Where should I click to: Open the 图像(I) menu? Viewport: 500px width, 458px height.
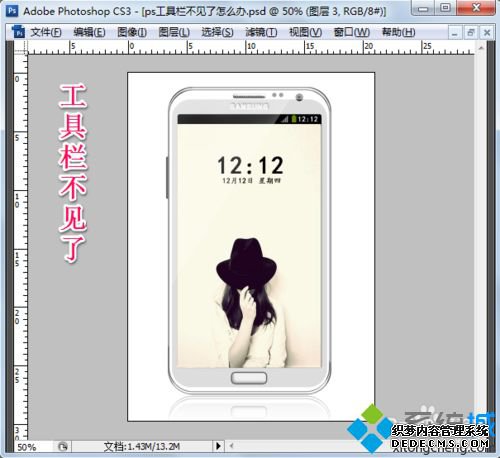(x=132, y=32)
